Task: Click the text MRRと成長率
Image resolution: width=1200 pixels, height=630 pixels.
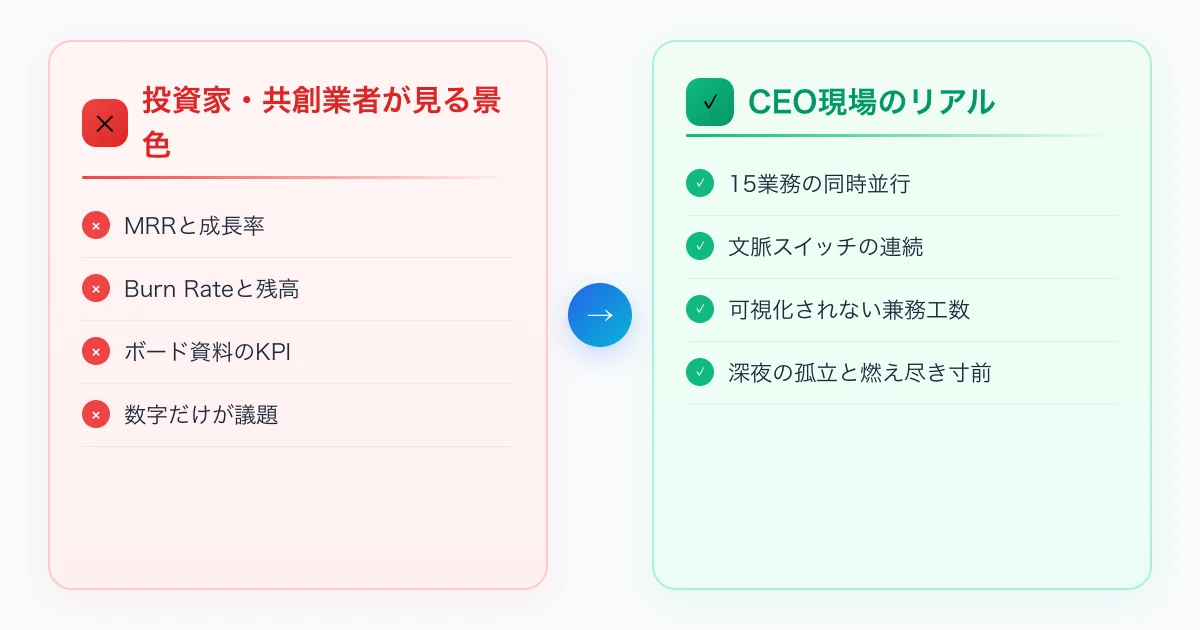Action: point(194,226)
